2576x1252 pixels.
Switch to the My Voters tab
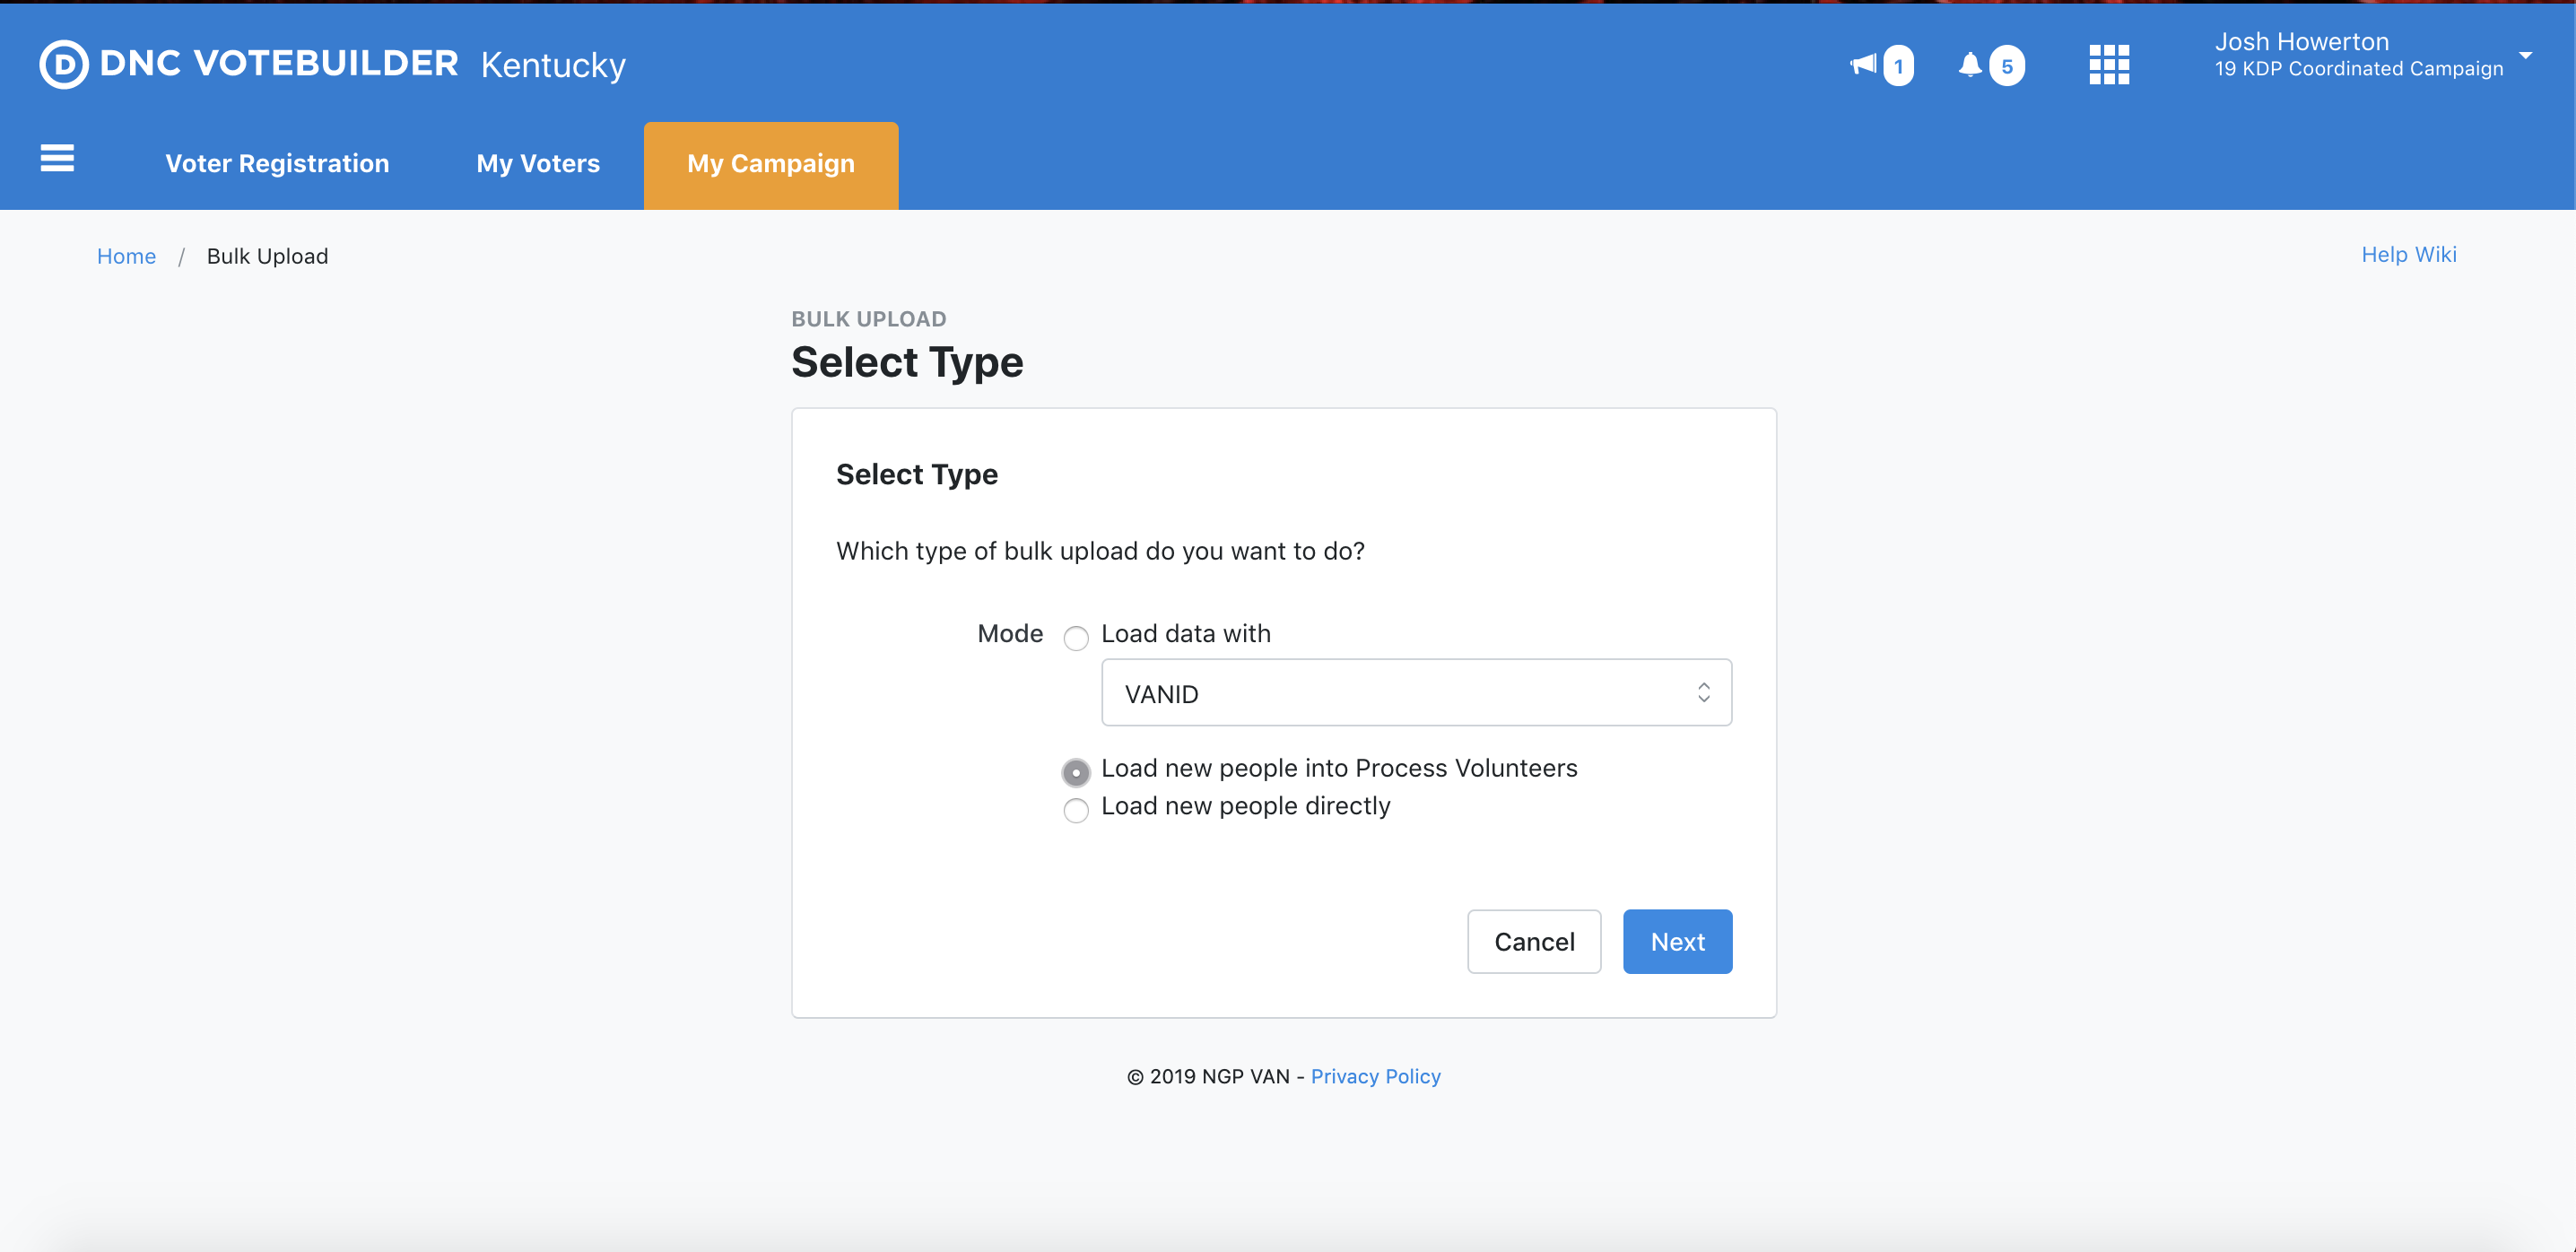point(538,164)
